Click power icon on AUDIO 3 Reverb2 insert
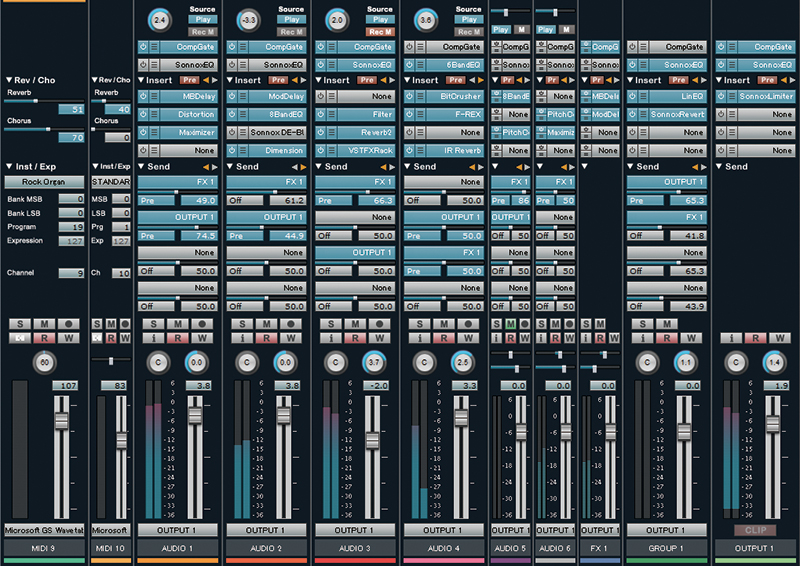The height and width of the screenshot is (566, 800). (321, 132)
